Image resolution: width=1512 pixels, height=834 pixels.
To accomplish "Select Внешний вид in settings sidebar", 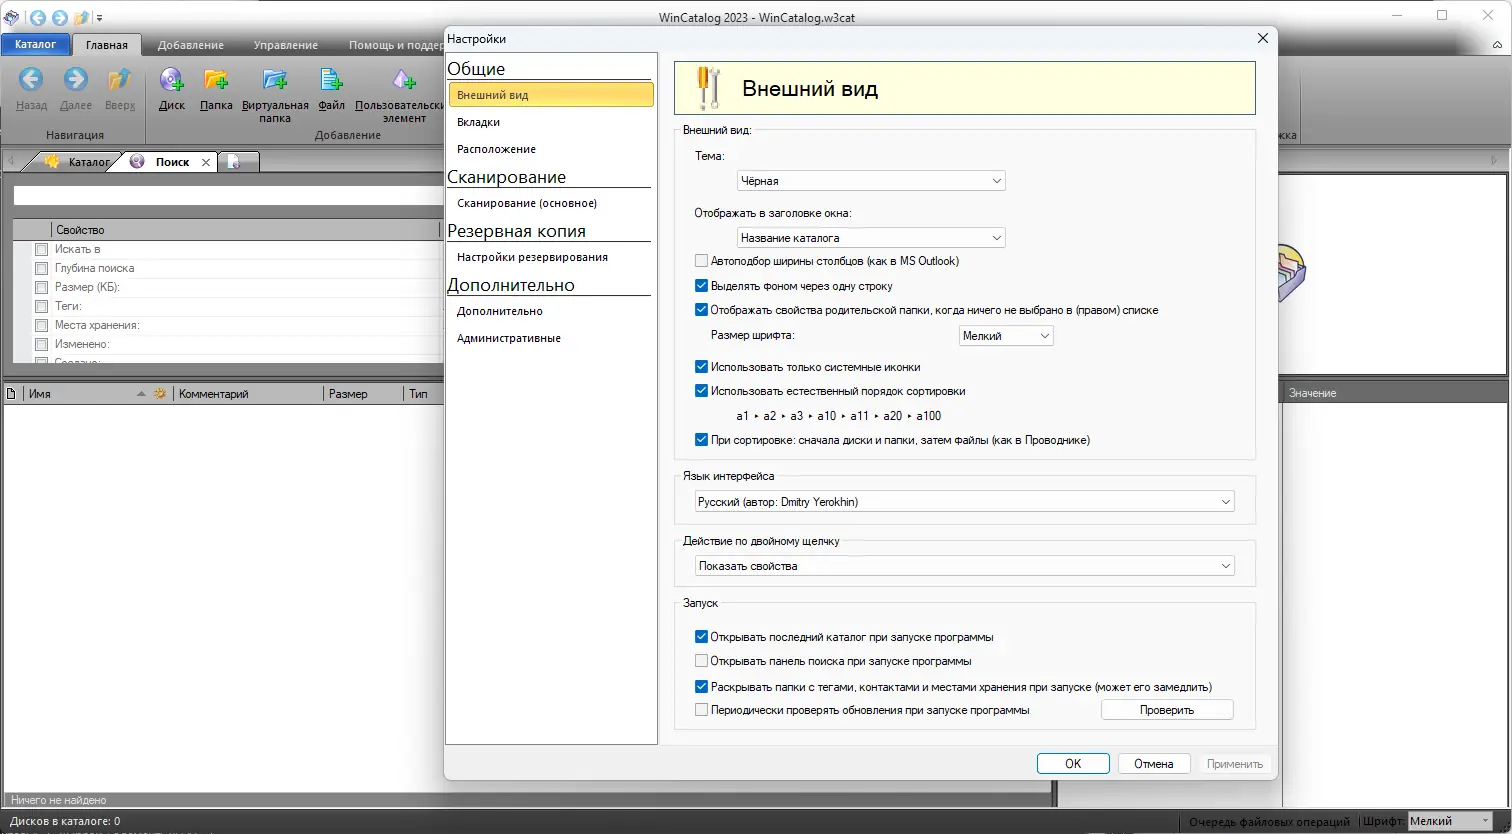I will pos(551,95).
